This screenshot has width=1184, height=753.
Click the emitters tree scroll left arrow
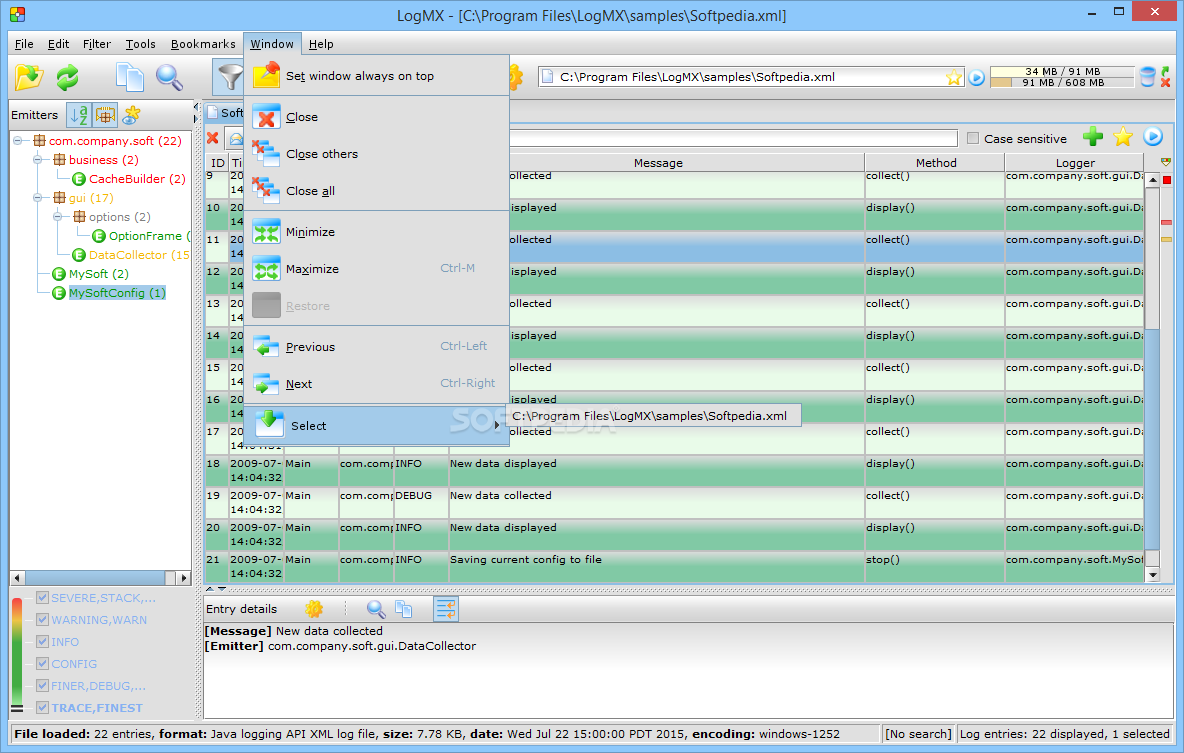coord(17,578)
